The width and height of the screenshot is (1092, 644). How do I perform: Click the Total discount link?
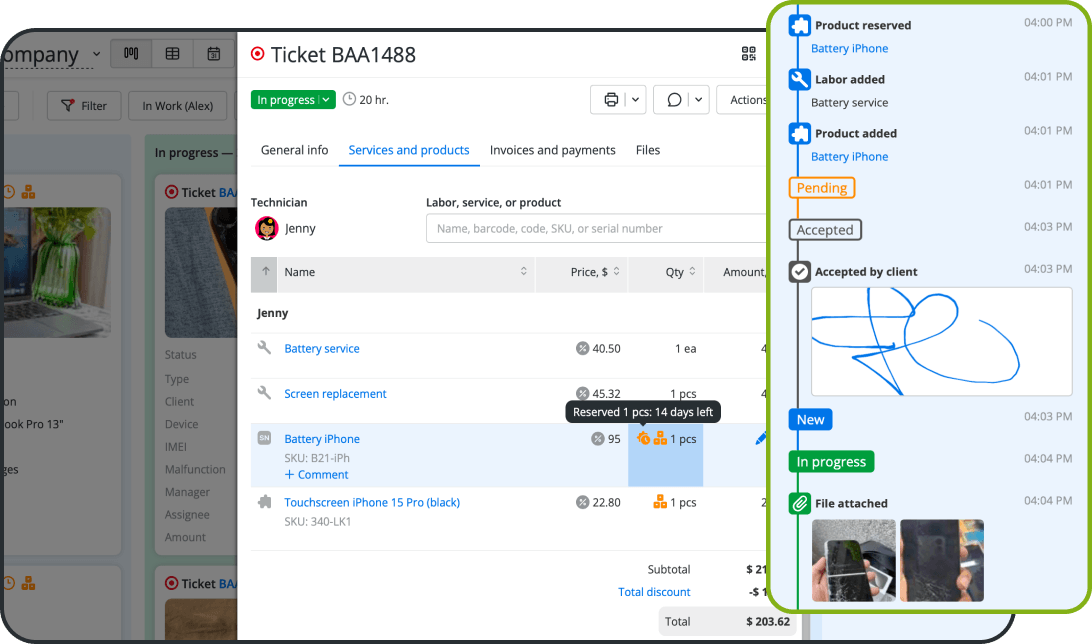point(654,592)
